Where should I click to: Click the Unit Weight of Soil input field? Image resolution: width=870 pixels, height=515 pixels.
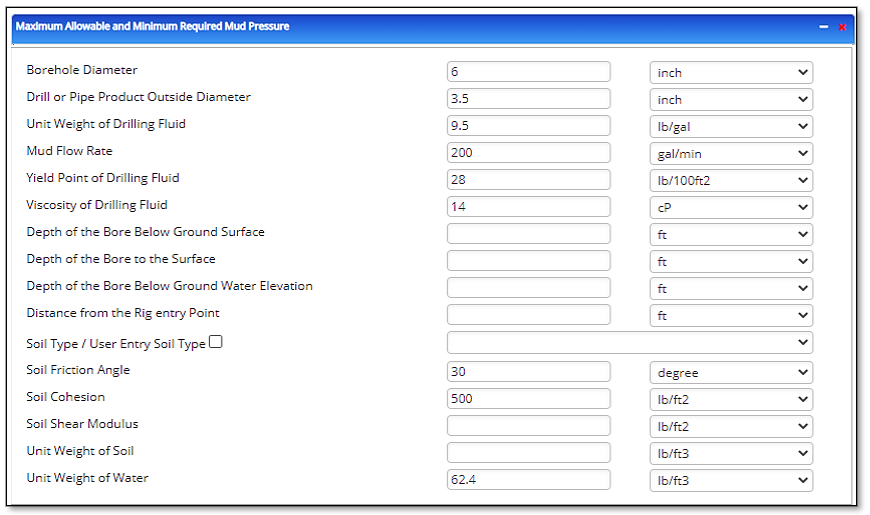[x=528, y=453]
